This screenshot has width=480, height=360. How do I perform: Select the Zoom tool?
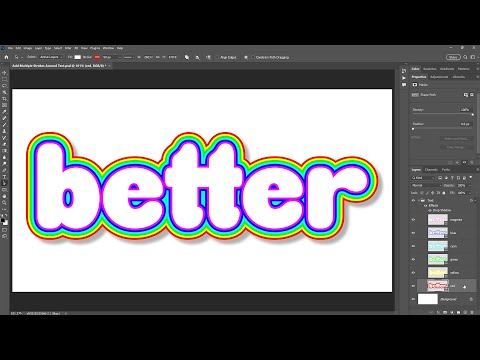(4, 203)
